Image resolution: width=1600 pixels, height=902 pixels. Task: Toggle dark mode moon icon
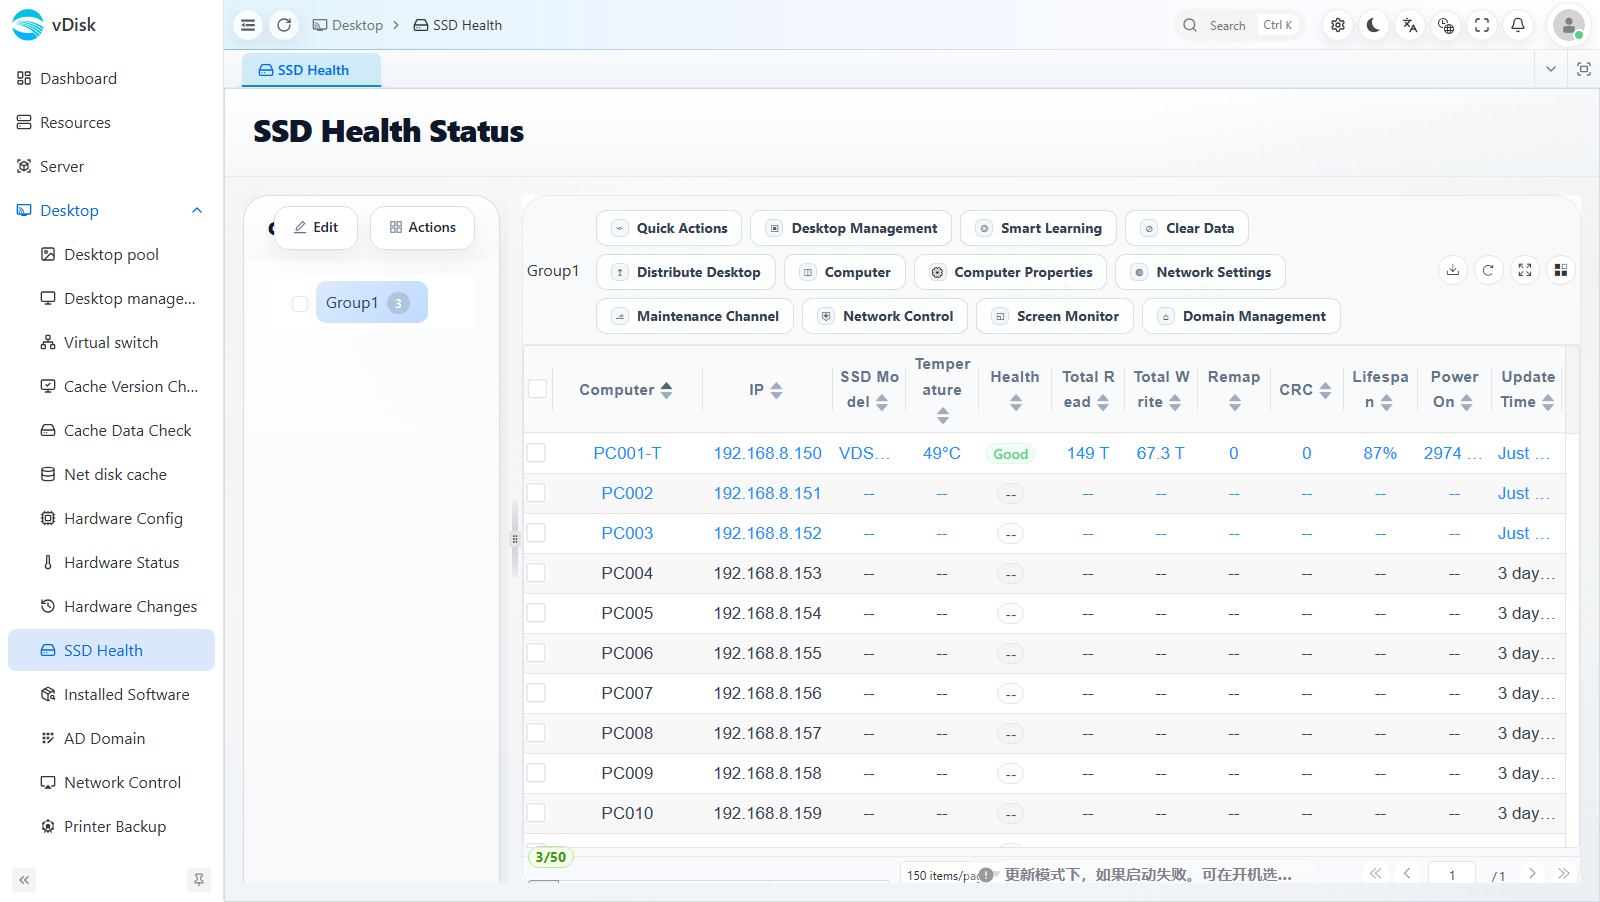click(1373, 25)
